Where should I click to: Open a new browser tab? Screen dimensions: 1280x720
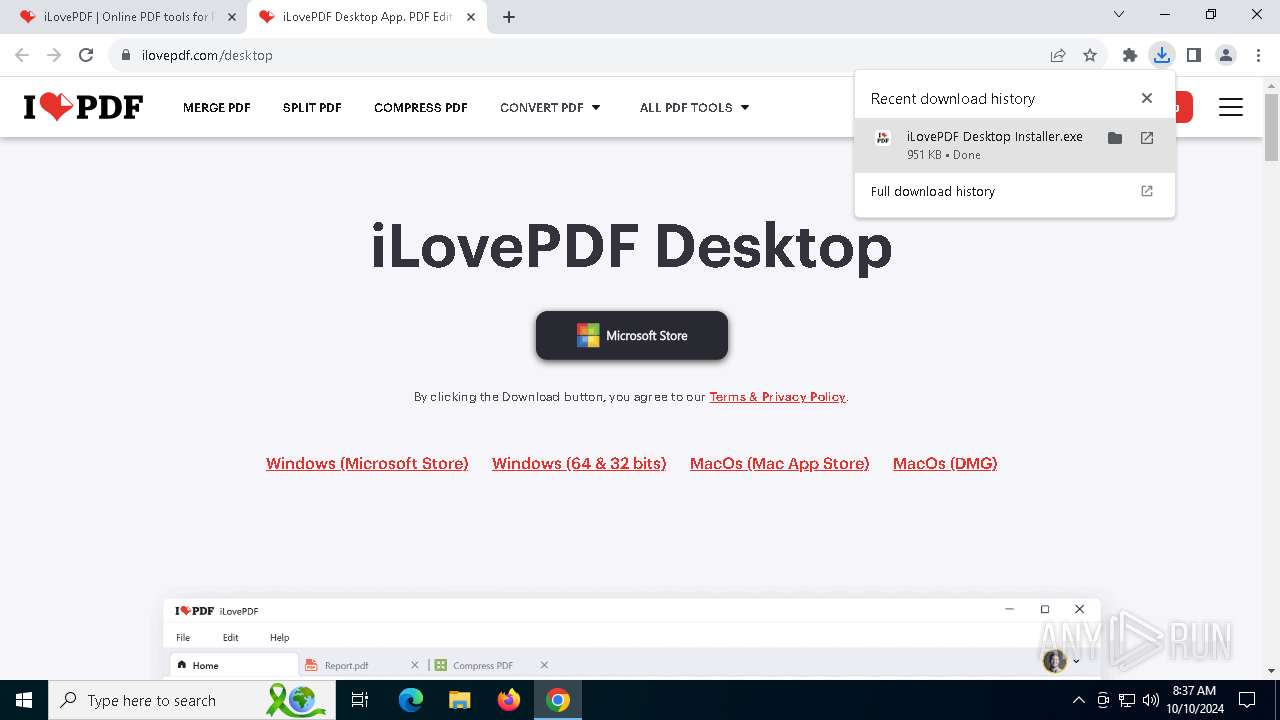(x=509, y=17)
